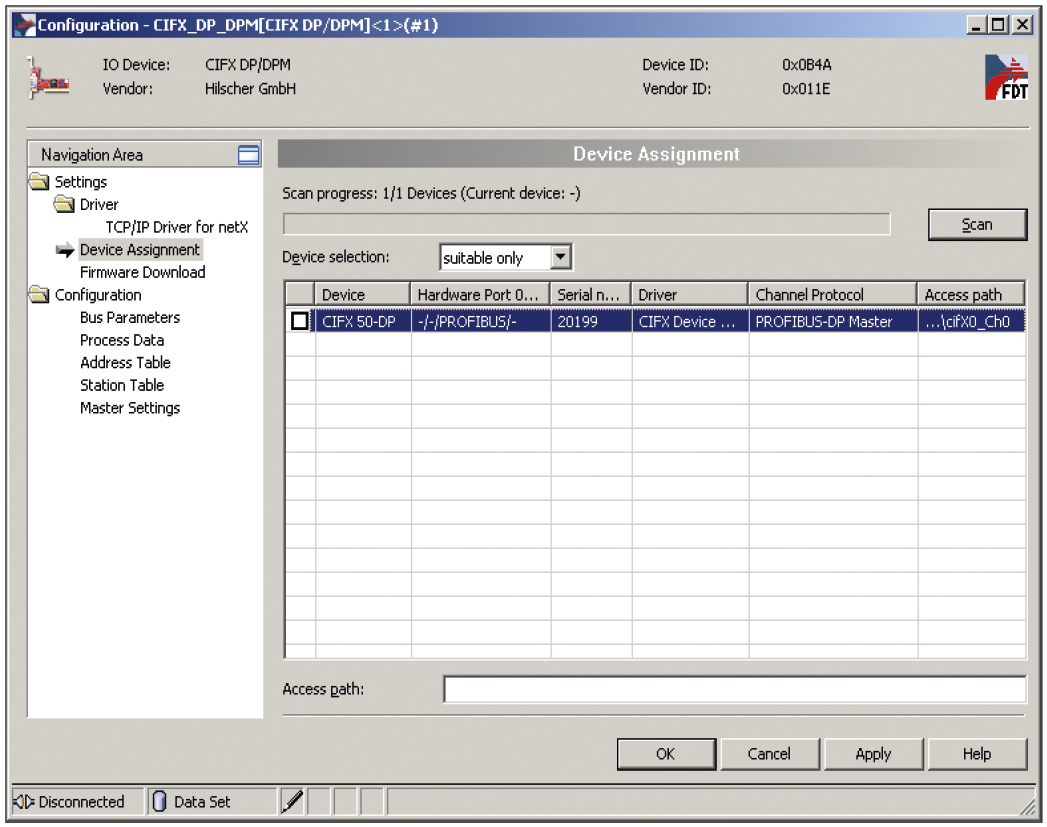Viewport: 1047px width, 827px height.
Task: Sort by the Driver column header
Action: pos(690,294)
